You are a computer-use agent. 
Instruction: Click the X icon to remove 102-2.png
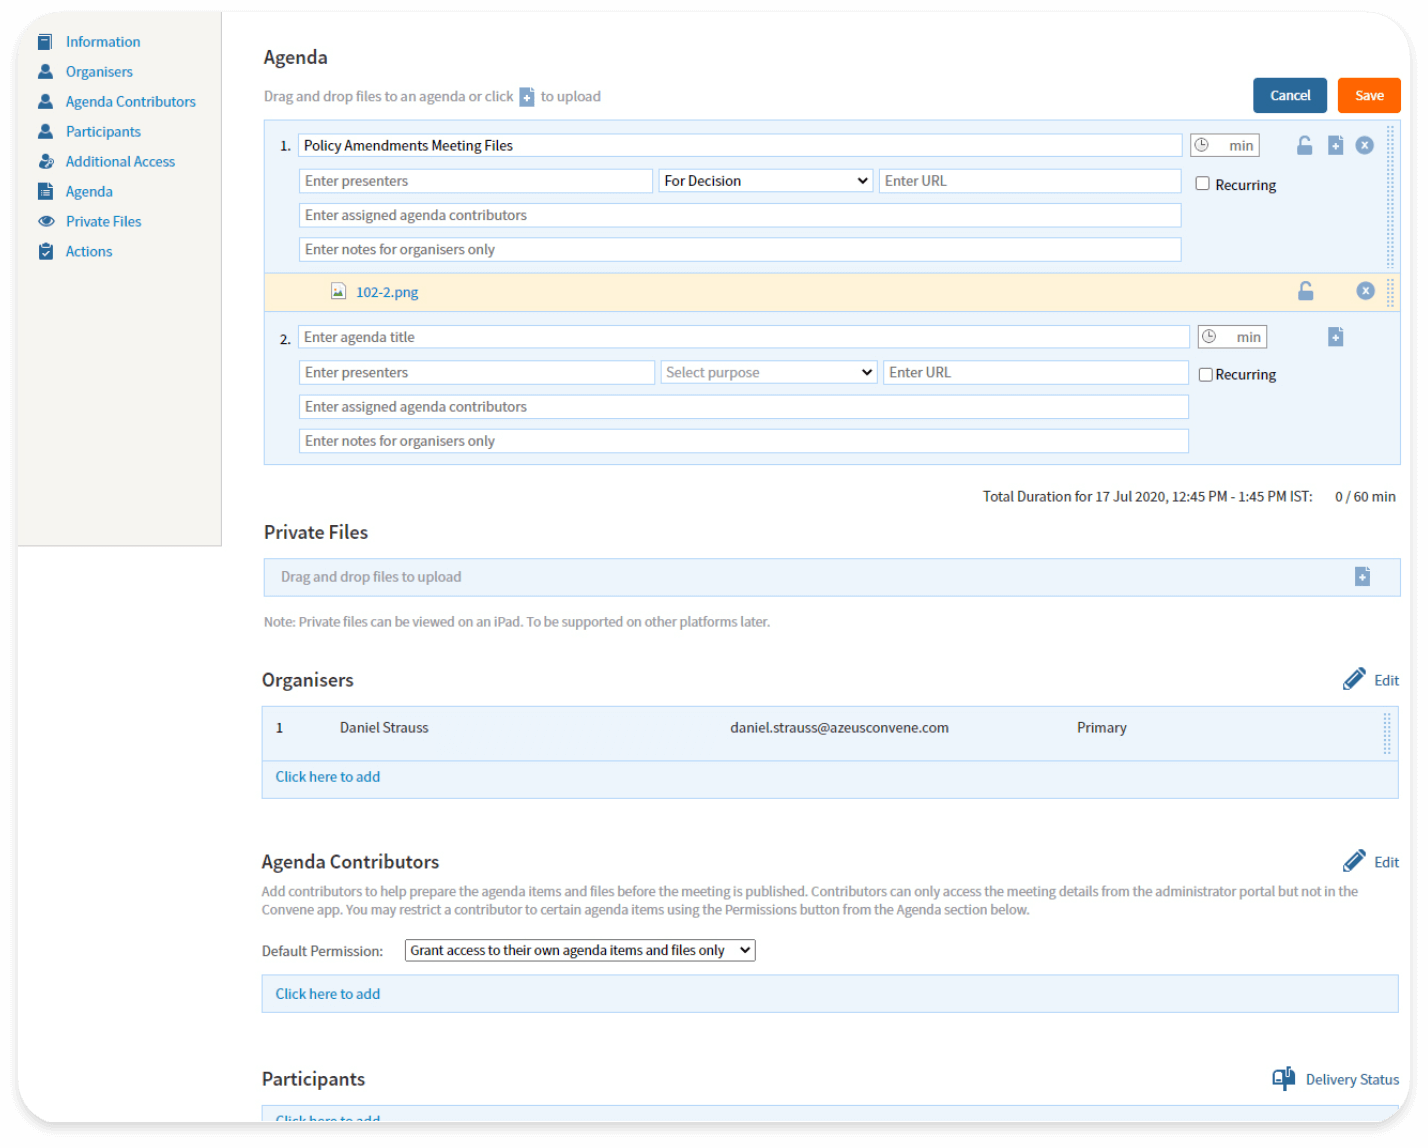[1365, 291]
